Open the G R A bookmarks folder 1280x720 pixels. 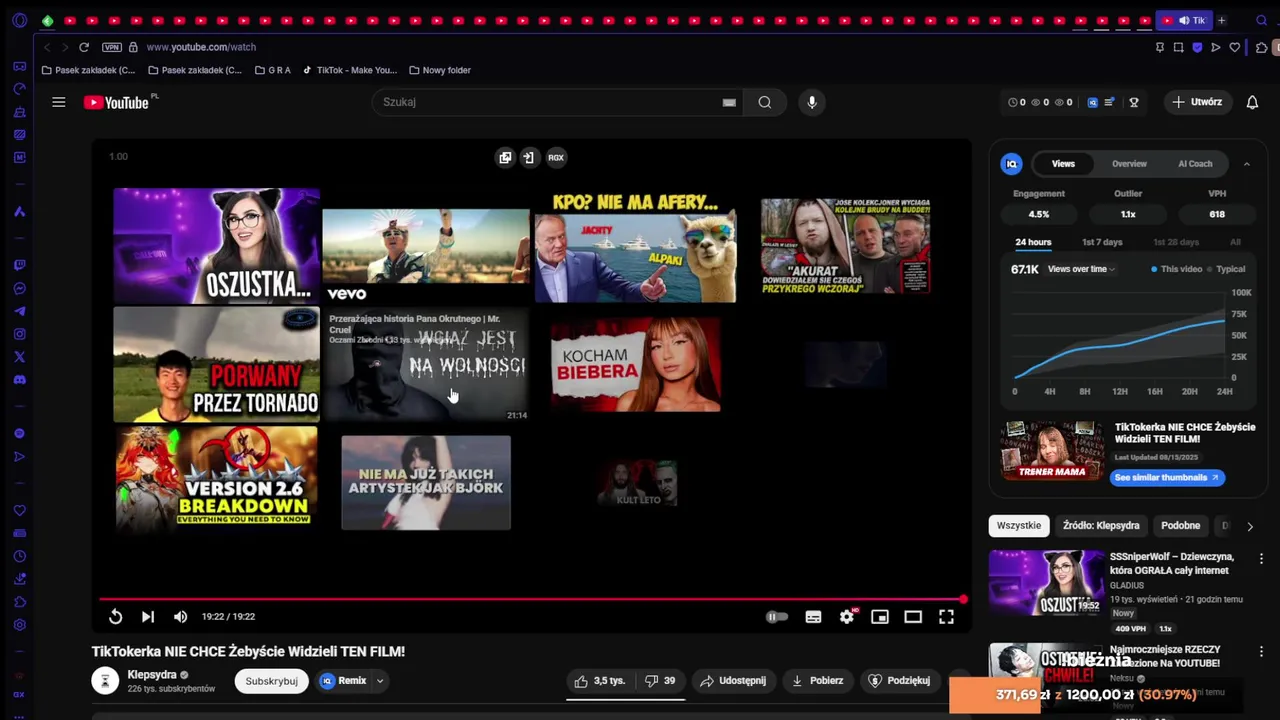[x=273, y=70]
